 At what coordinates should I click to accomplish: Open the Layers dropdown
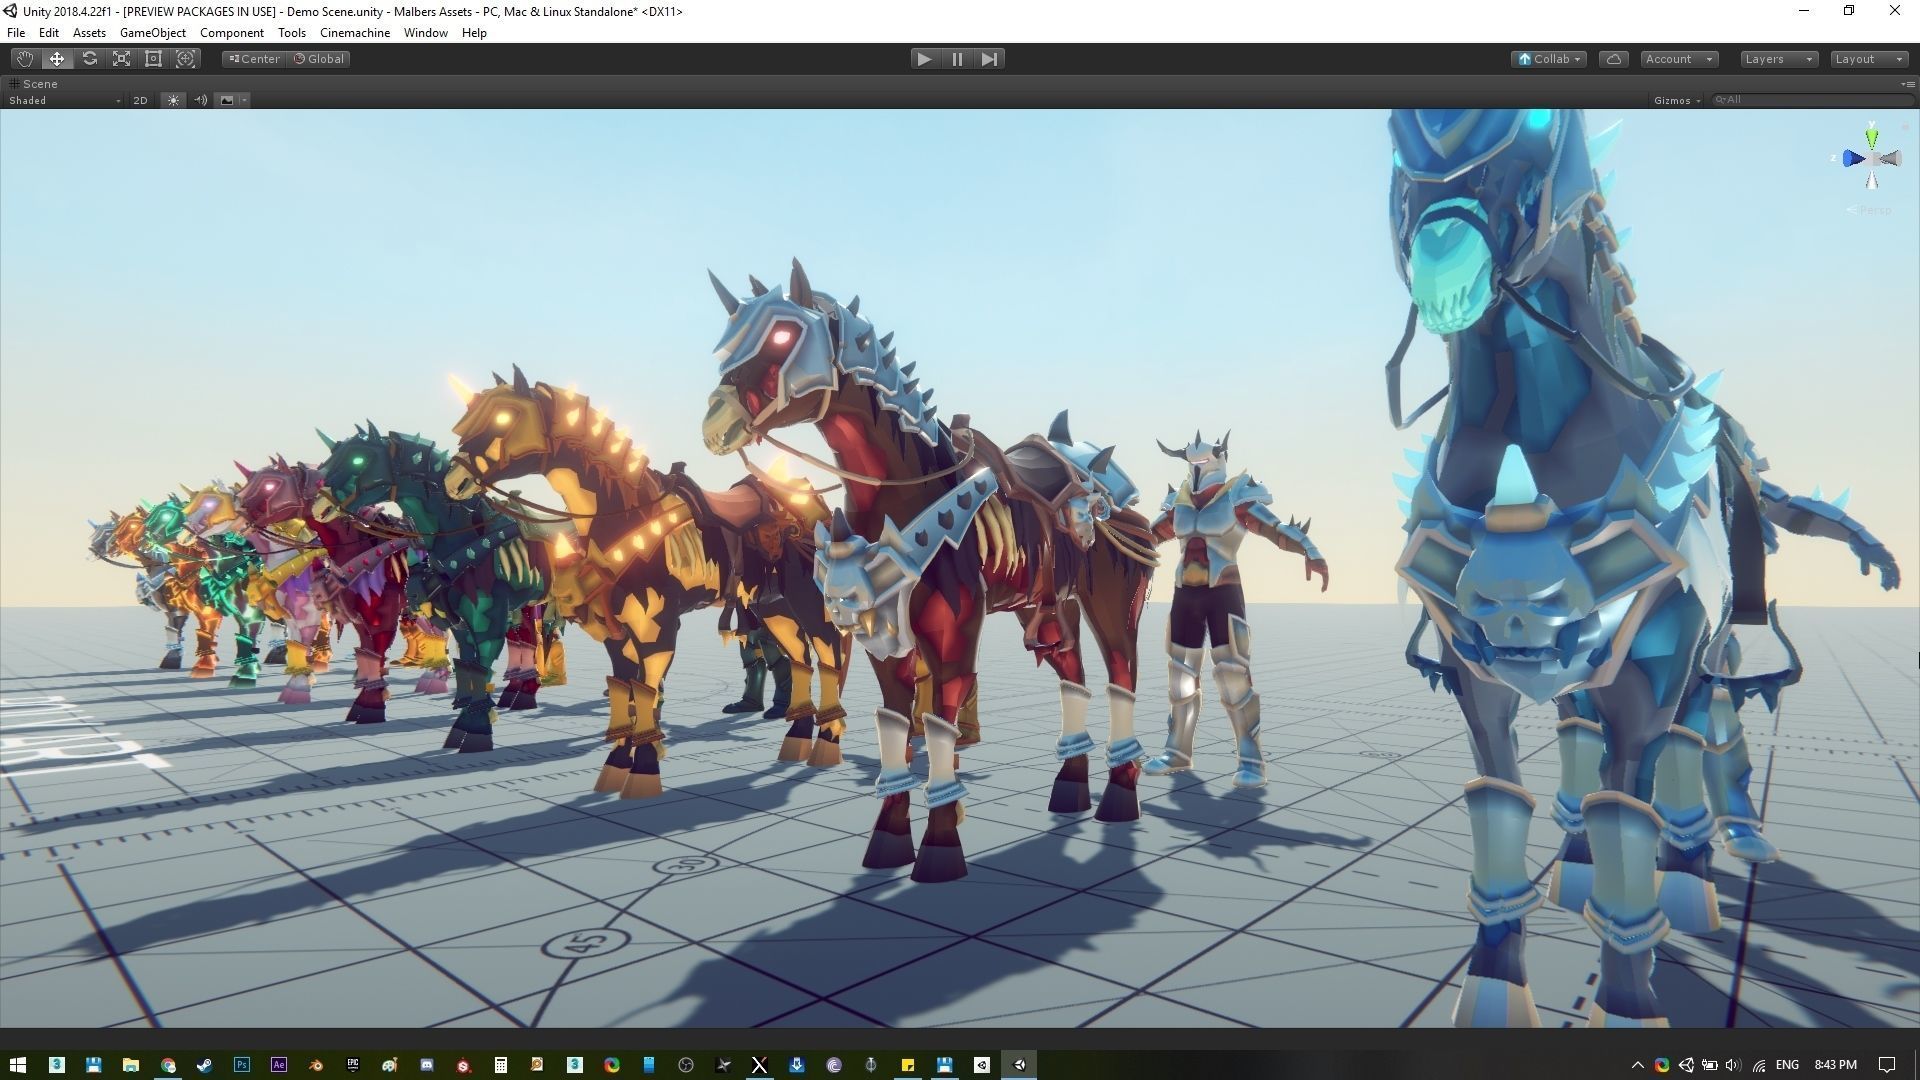(x=1778, y=59)
